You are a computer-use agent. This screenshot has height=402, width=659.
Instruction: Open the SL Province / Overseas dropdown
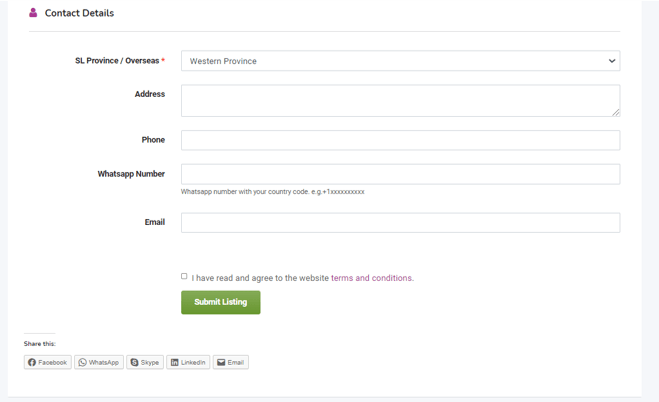click(x=400, y=61)
